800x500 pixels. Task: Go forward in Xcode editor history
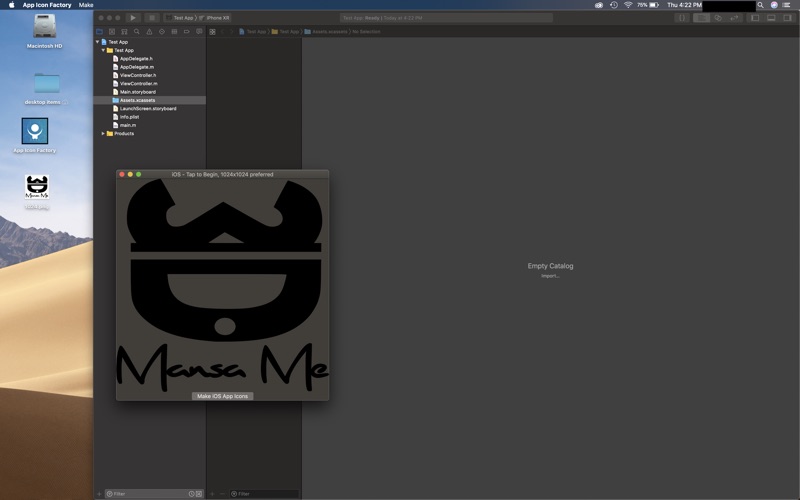pos(231,32)
